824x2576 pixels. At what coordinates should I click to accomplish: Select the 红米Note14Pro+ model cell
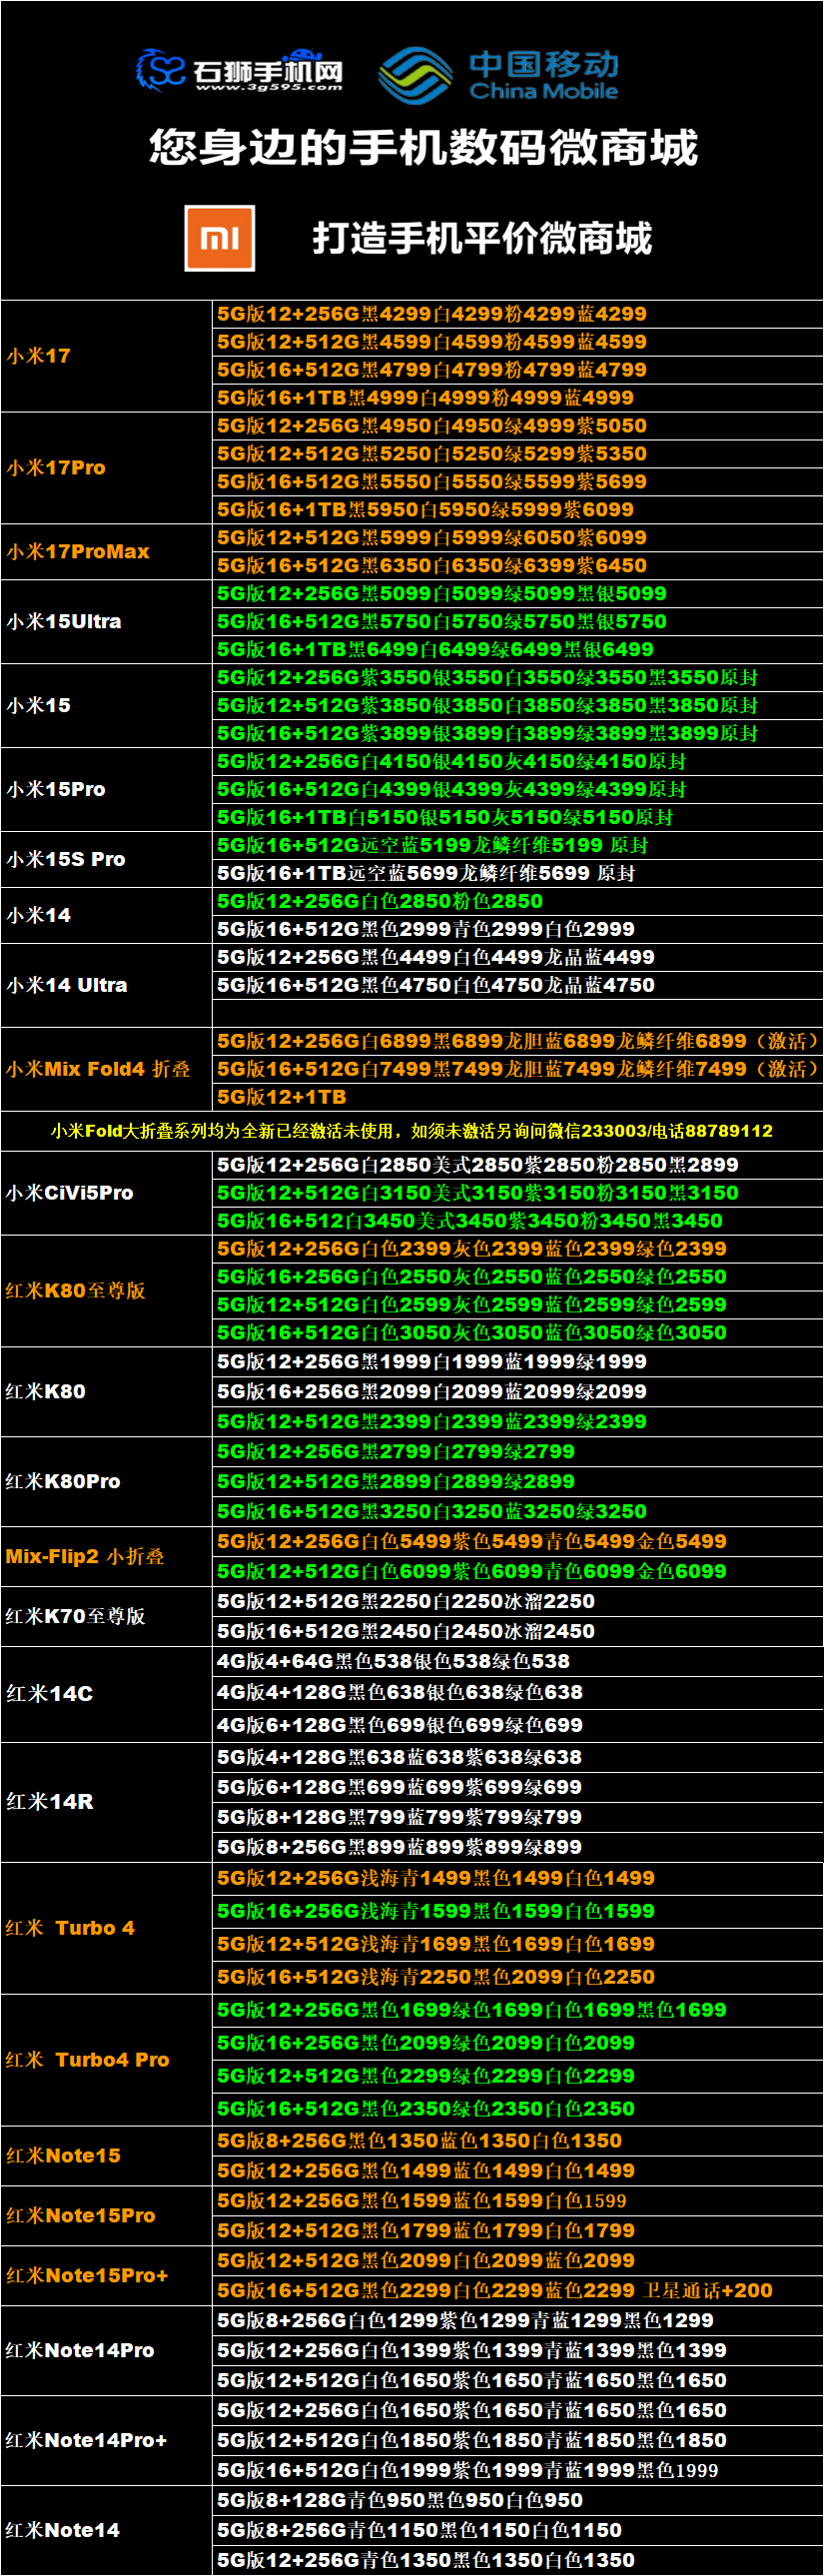tap(87, 2440)
